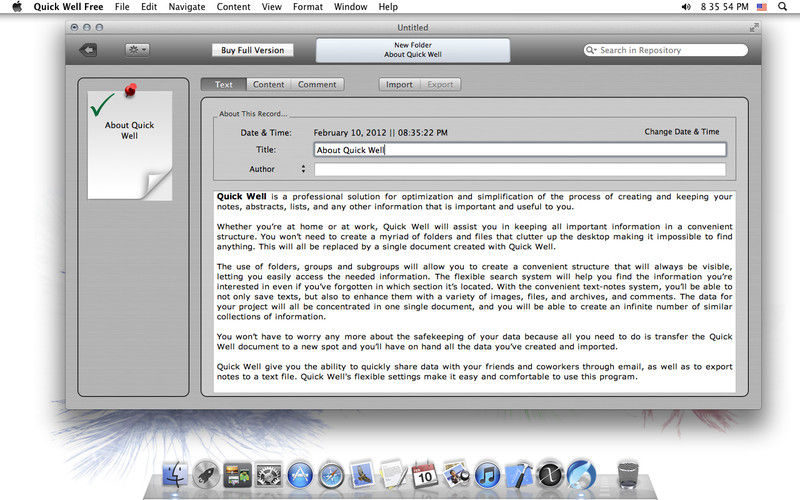This screenshot has height=500, width=800.
Task: Click into the Title field
Action: click(x=520, y=149)
